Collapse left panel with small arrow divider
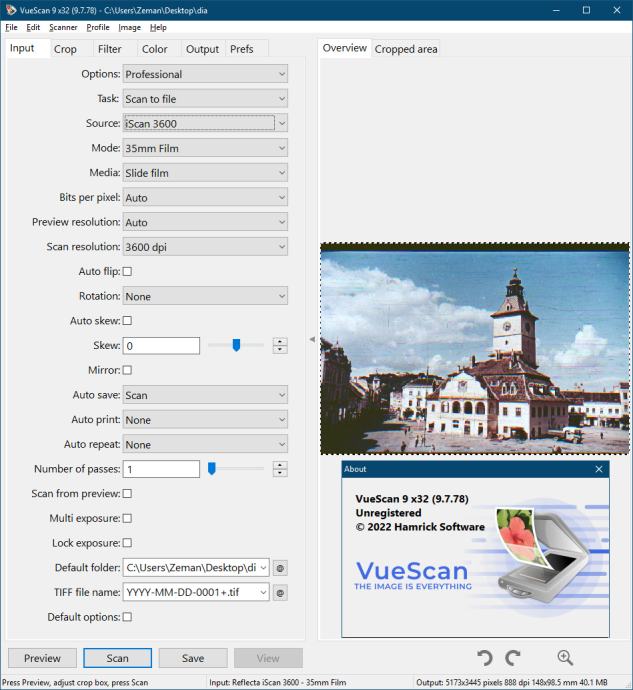633x690 pixels. click(312, 339)
